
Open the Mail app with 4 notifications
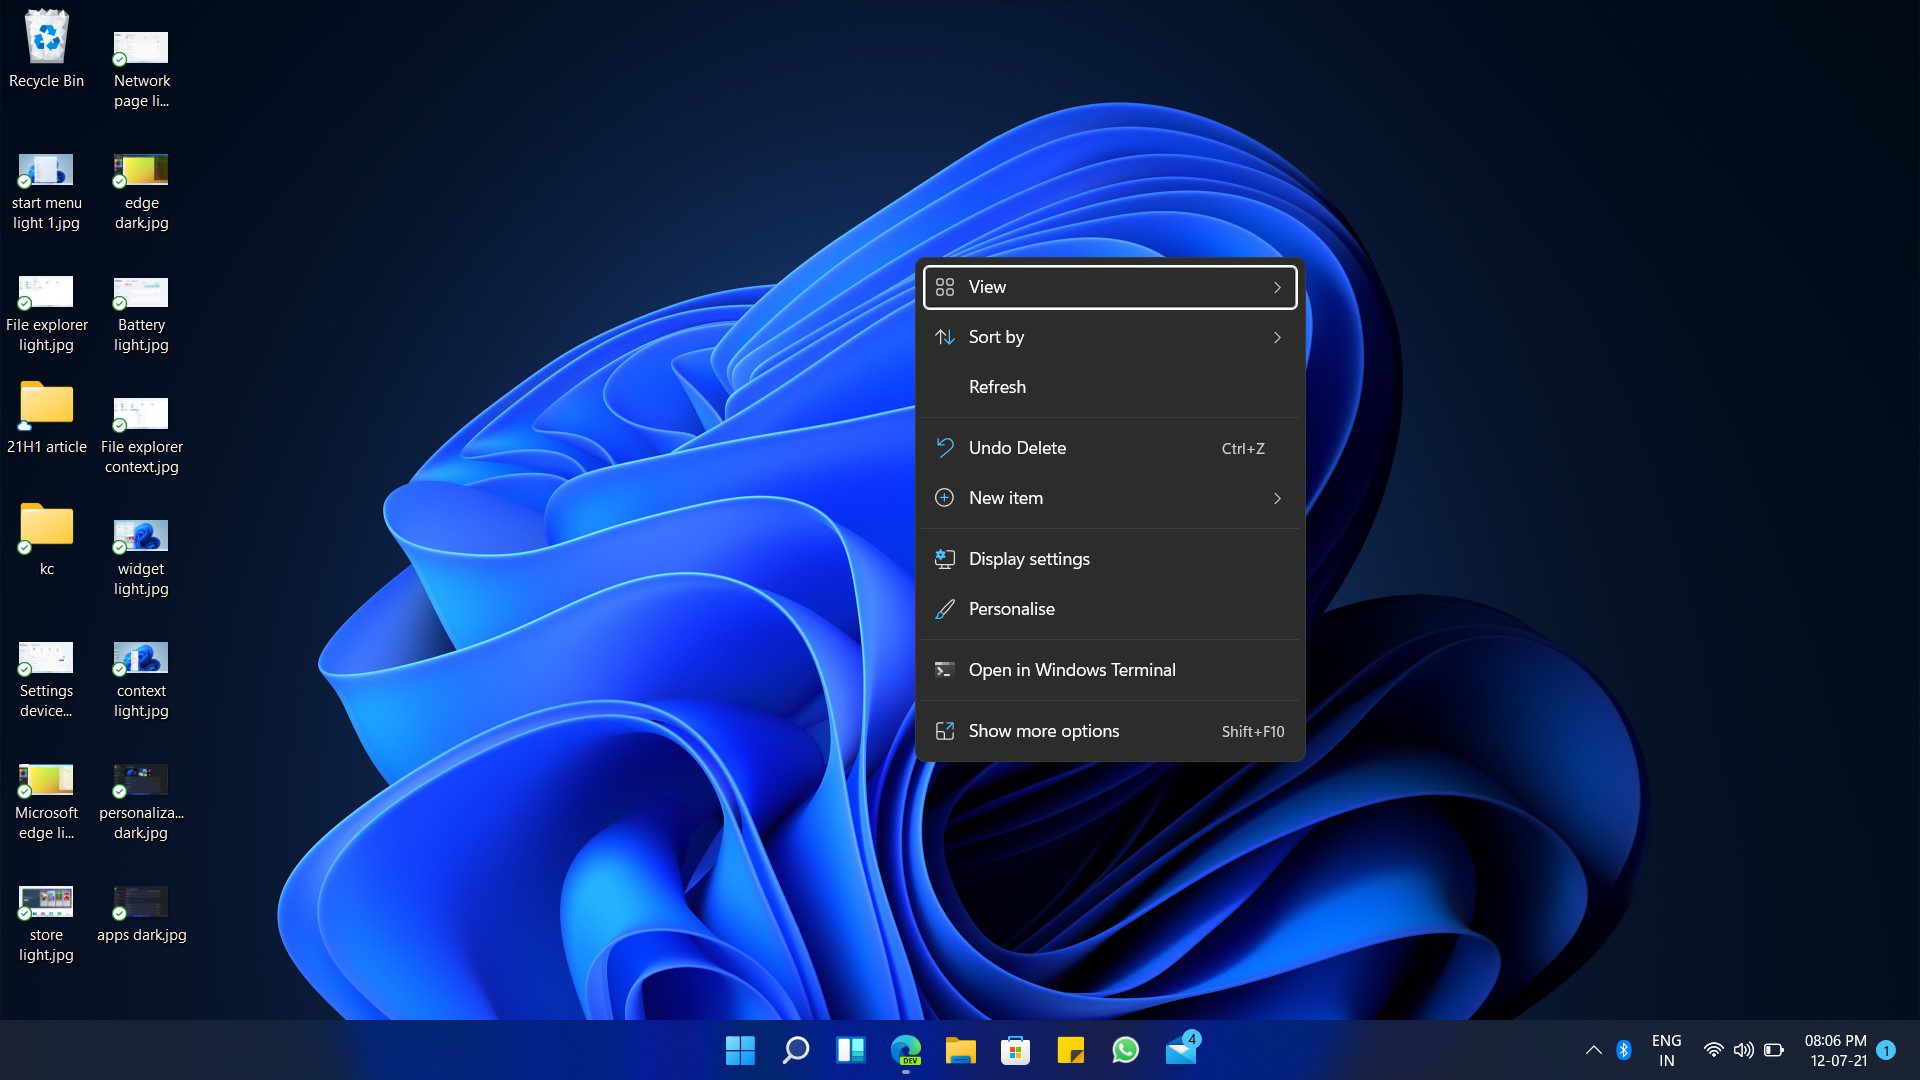(1180, 1049)
